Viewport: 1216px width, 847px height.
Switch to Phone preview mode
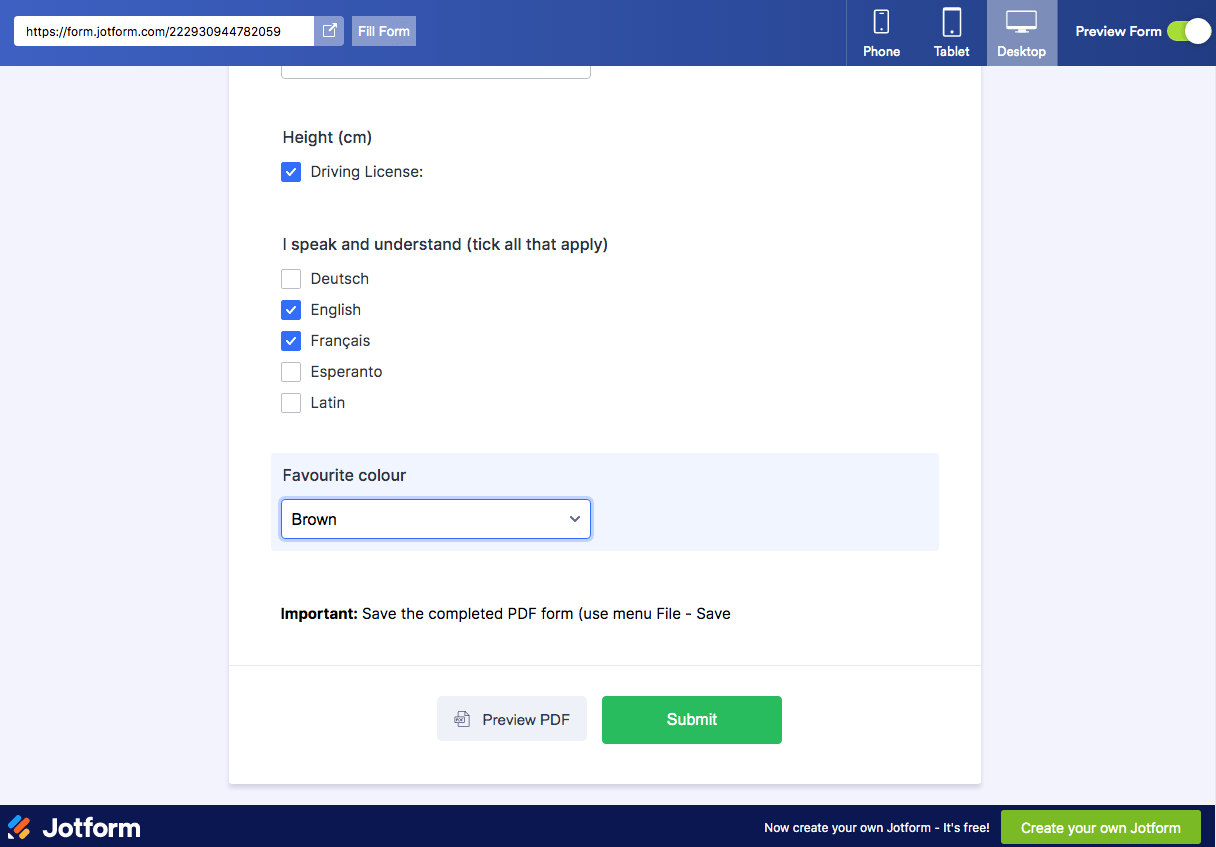point(881,32)
